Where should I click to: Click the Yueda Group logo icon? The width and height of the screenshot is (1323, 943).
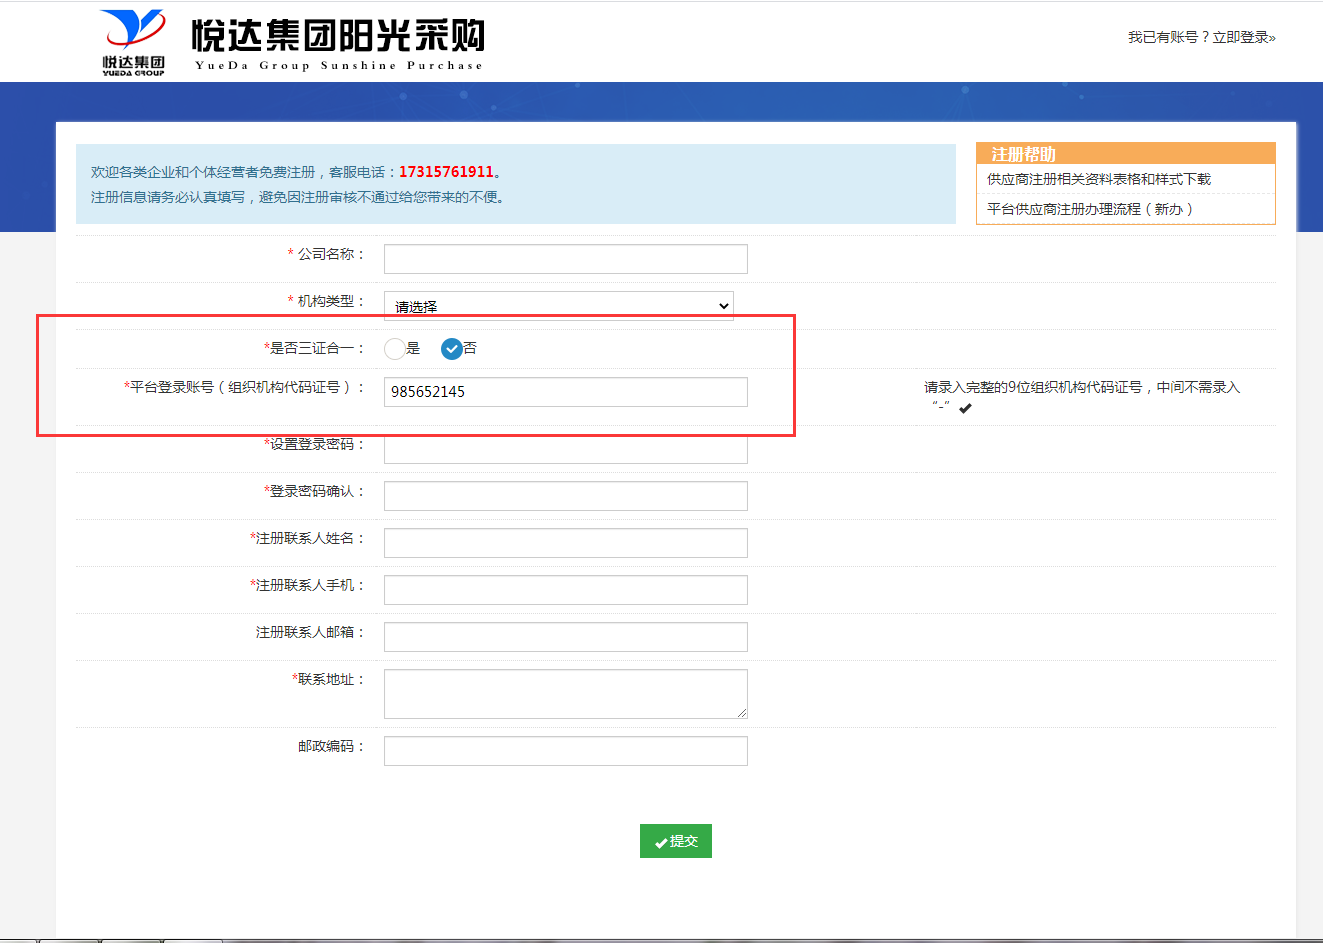tap(134, 42)
